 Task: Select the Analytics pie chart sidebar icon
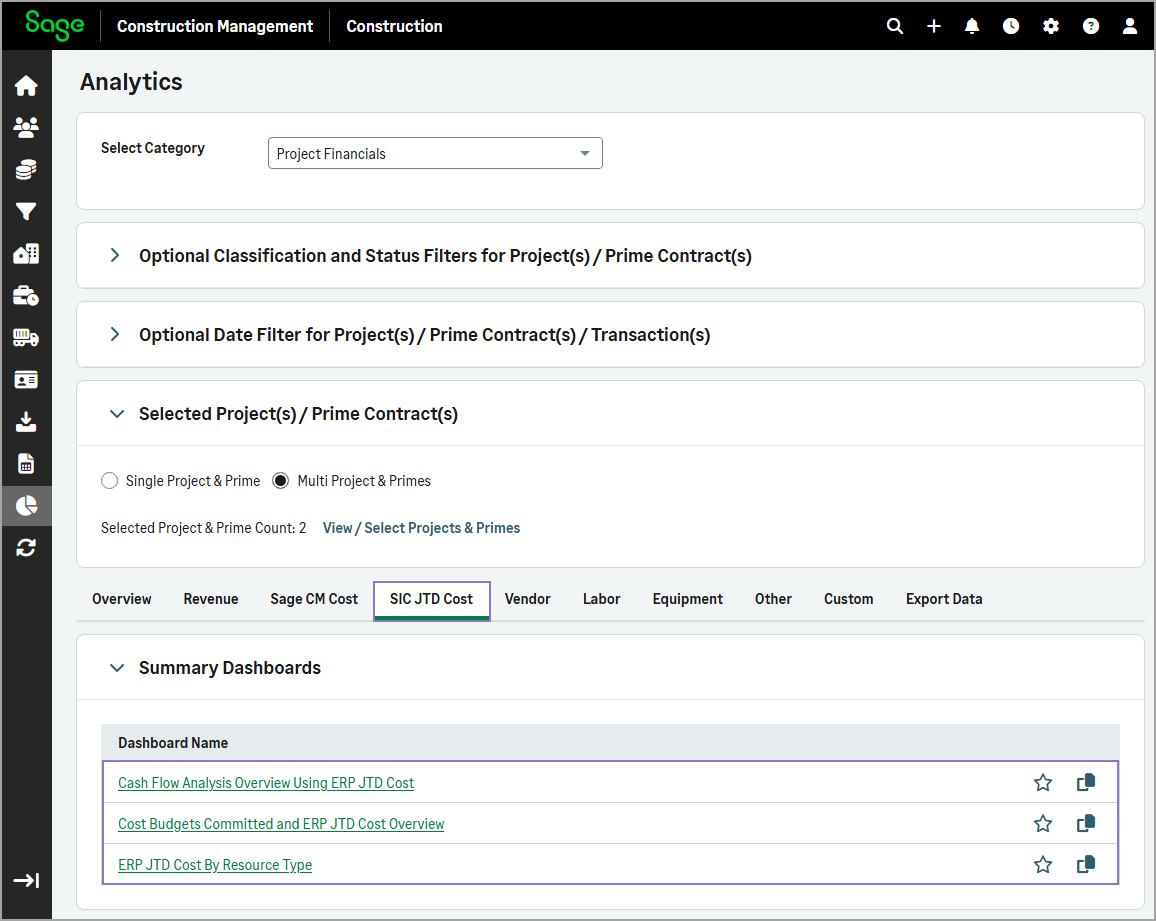[x=26, y=506]
